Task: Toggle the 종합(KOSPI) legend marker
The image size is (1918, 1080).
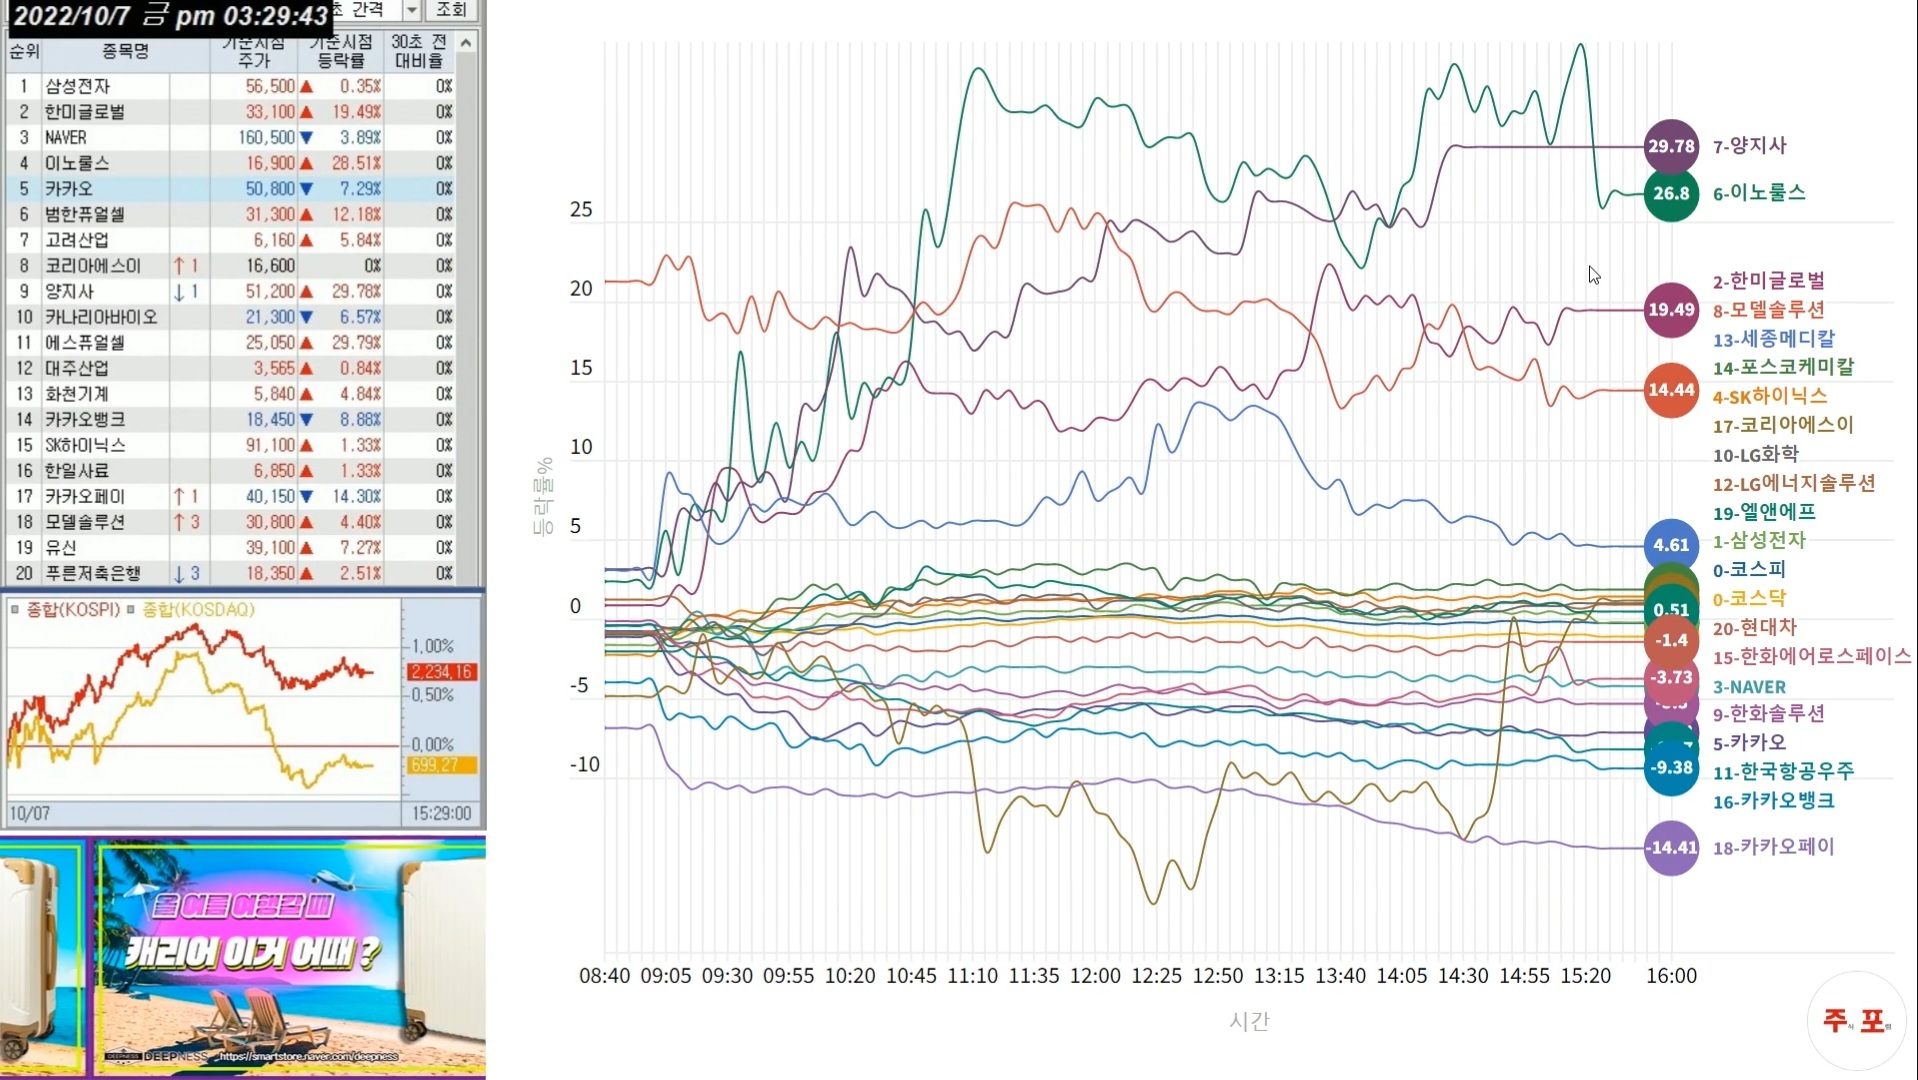Action: (x=15, y=609)
